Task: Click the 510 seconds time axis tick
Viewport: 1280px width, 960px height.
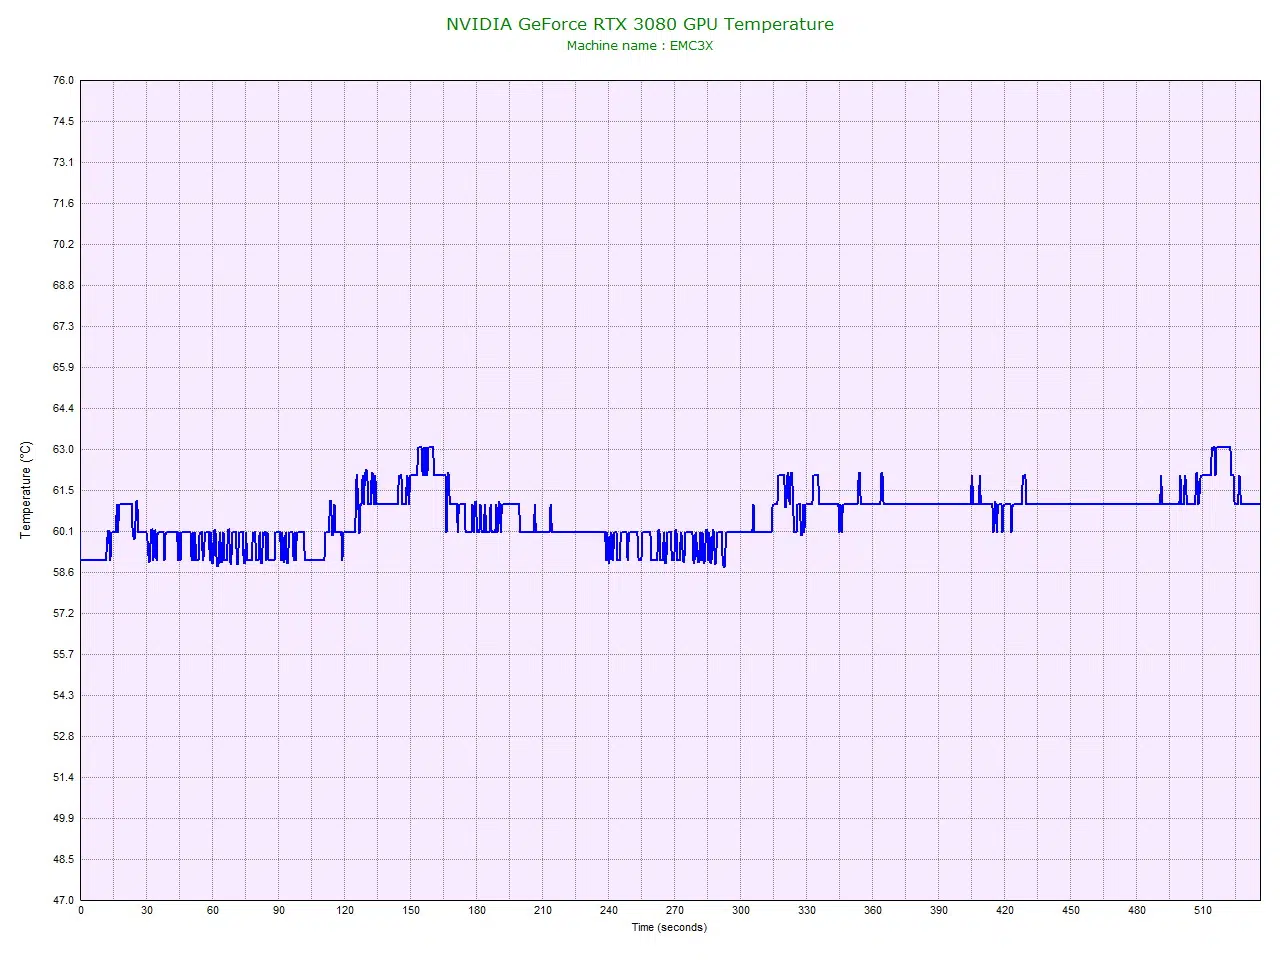Action: point(1203,910)
